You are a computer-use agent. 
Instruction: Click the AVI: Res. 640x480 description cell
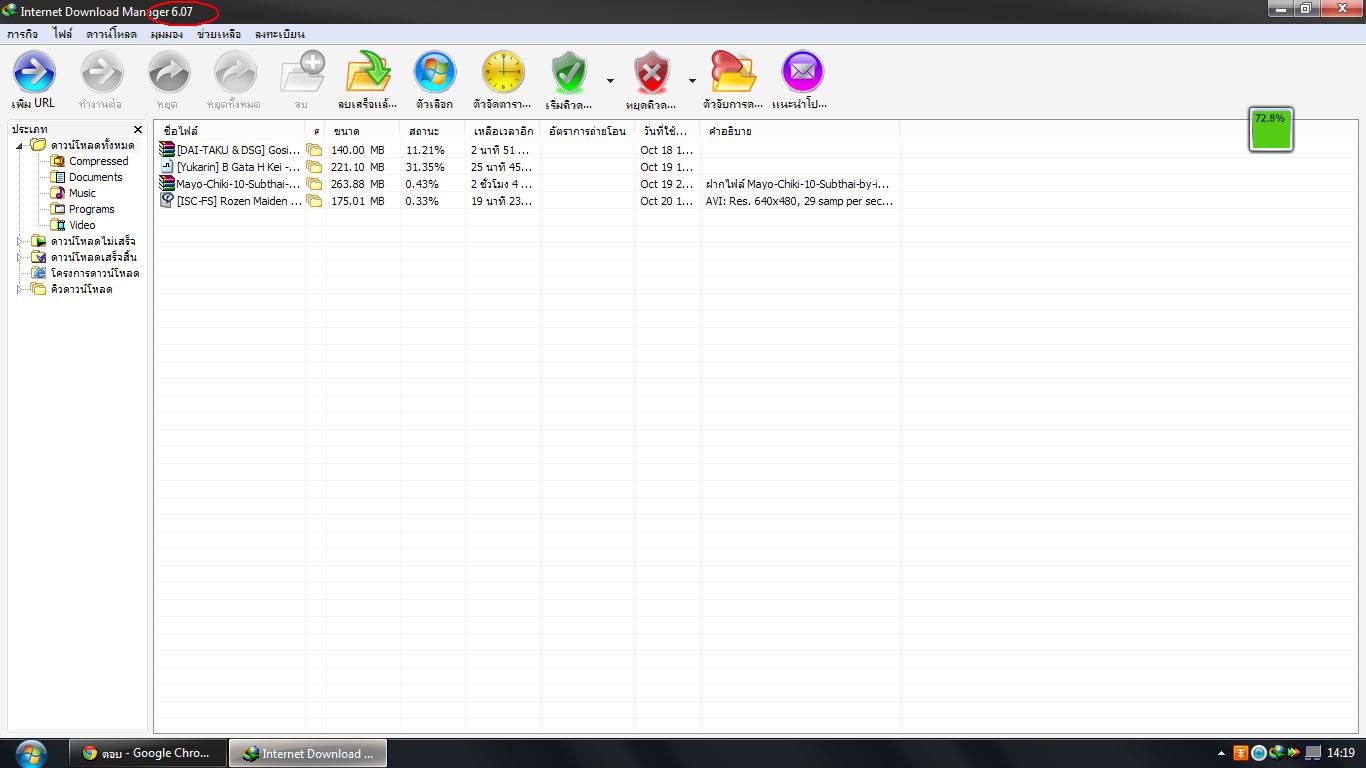(x=799, y=201)
